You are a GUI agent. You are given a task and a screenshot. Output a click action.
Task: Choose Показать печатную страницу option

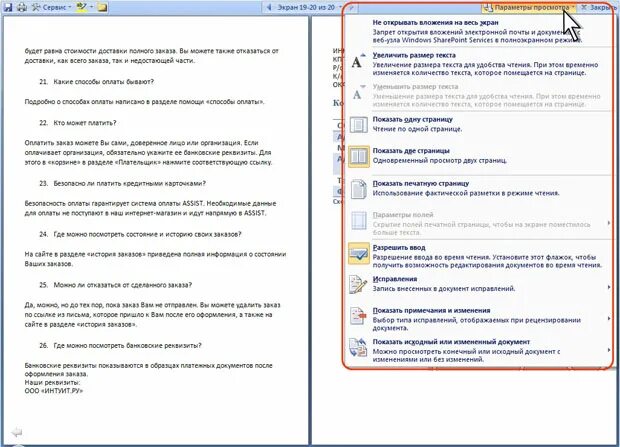[479, 188]
